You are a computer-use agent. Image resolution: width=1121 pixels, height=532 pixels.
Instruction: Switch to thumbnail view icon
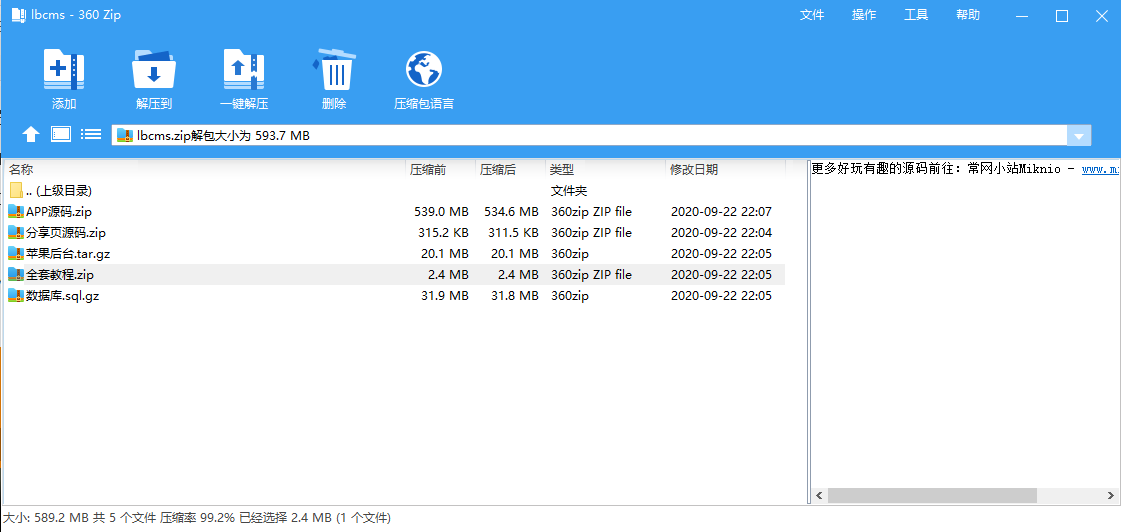pyautogui.click(x=61, y=134)
